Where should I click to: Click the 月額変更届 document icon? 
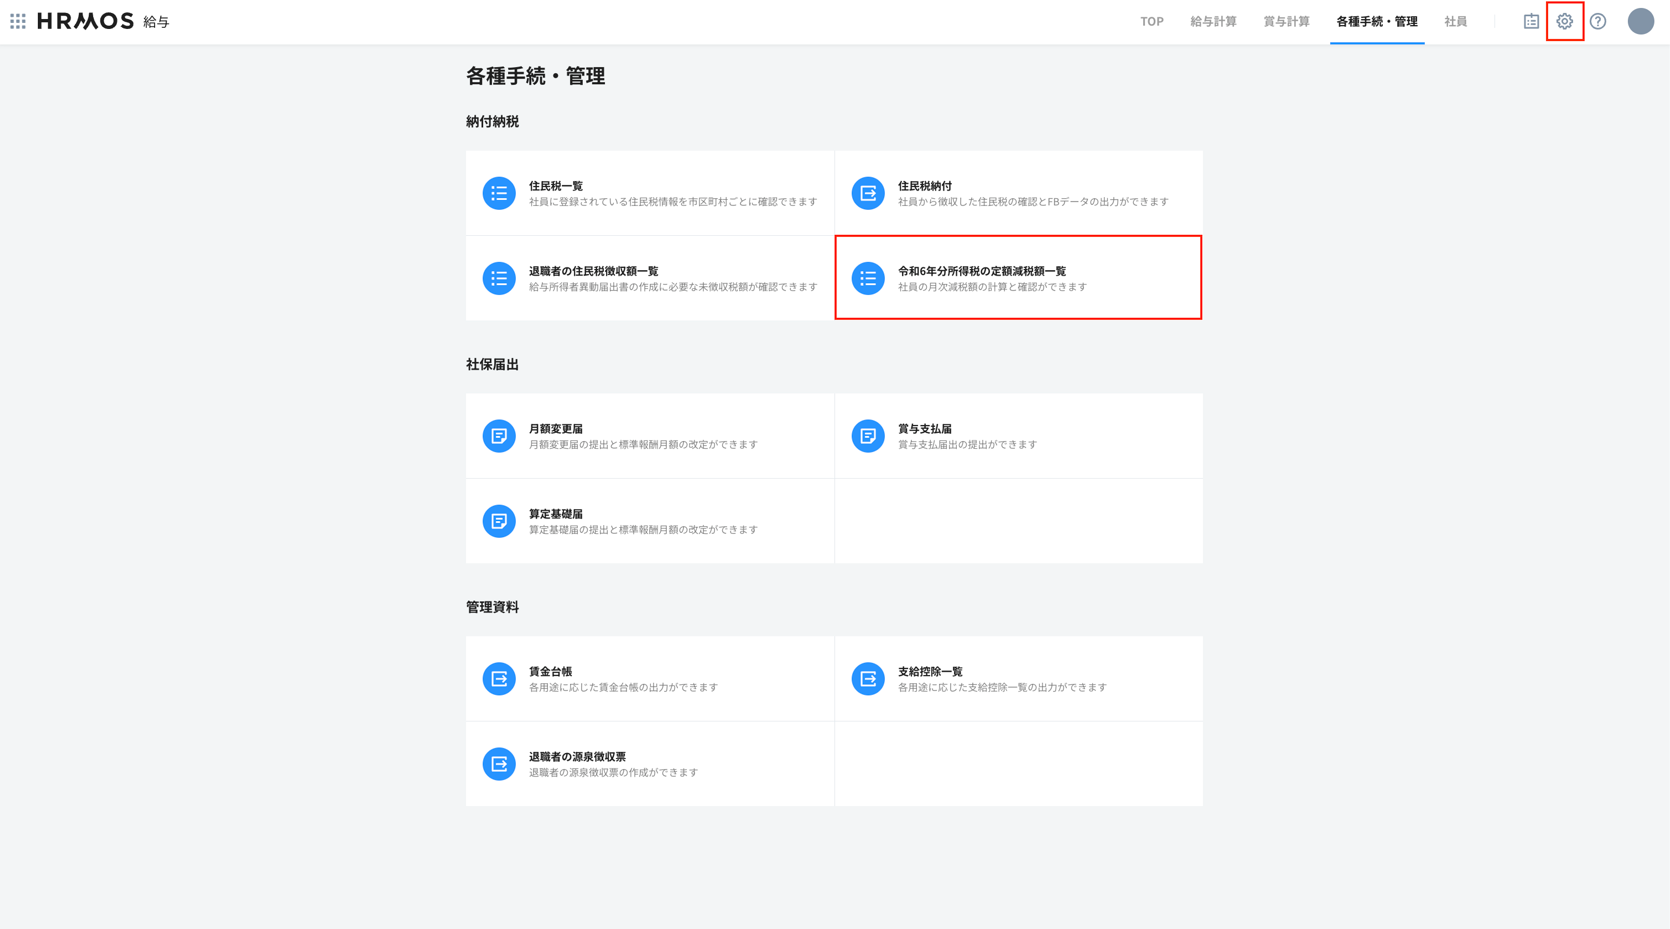coord(499,436)
